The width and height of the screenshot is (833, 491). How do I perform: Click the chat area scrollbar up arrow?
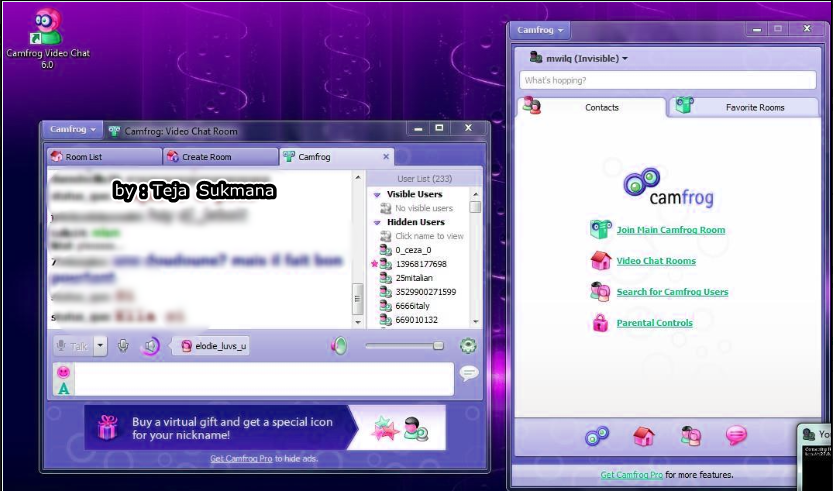pyautogui.click(x=358, y=177)
